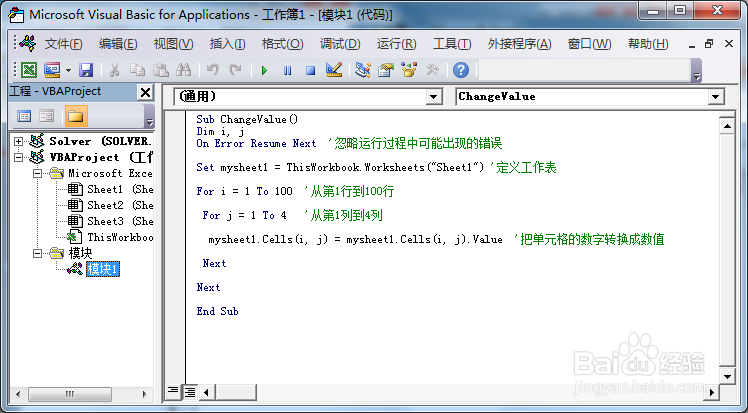Click the View Microsoft Excel icon
This screenshot has height=413, width=748.
[29, 70]
